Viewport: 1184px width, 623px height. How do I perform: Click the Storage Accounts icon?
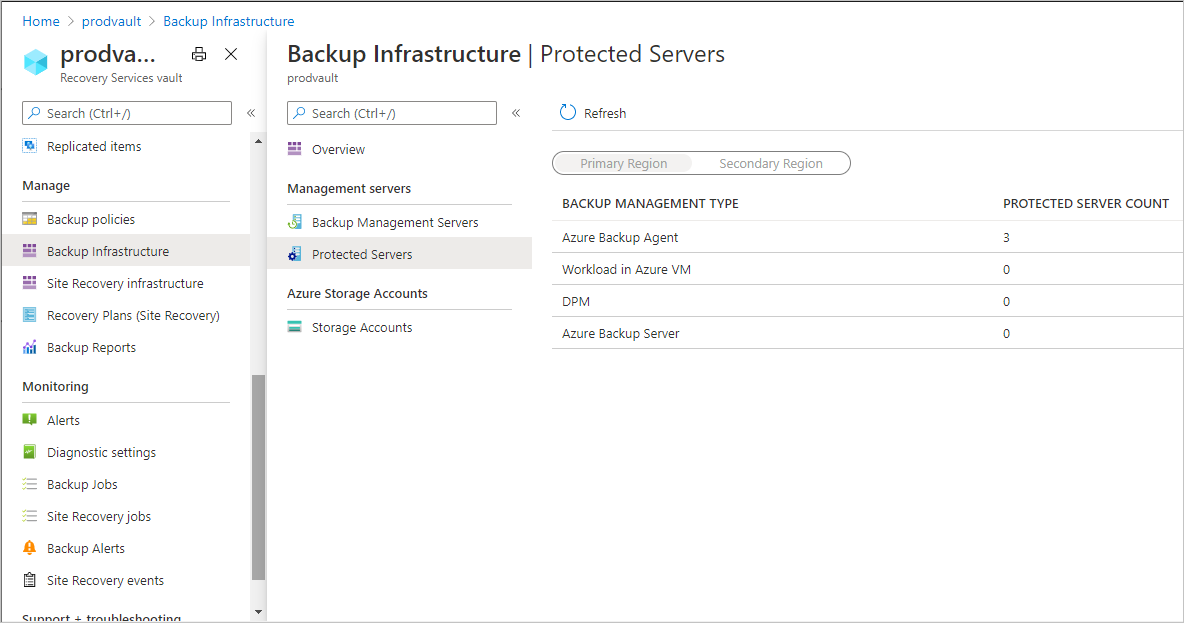294,327
